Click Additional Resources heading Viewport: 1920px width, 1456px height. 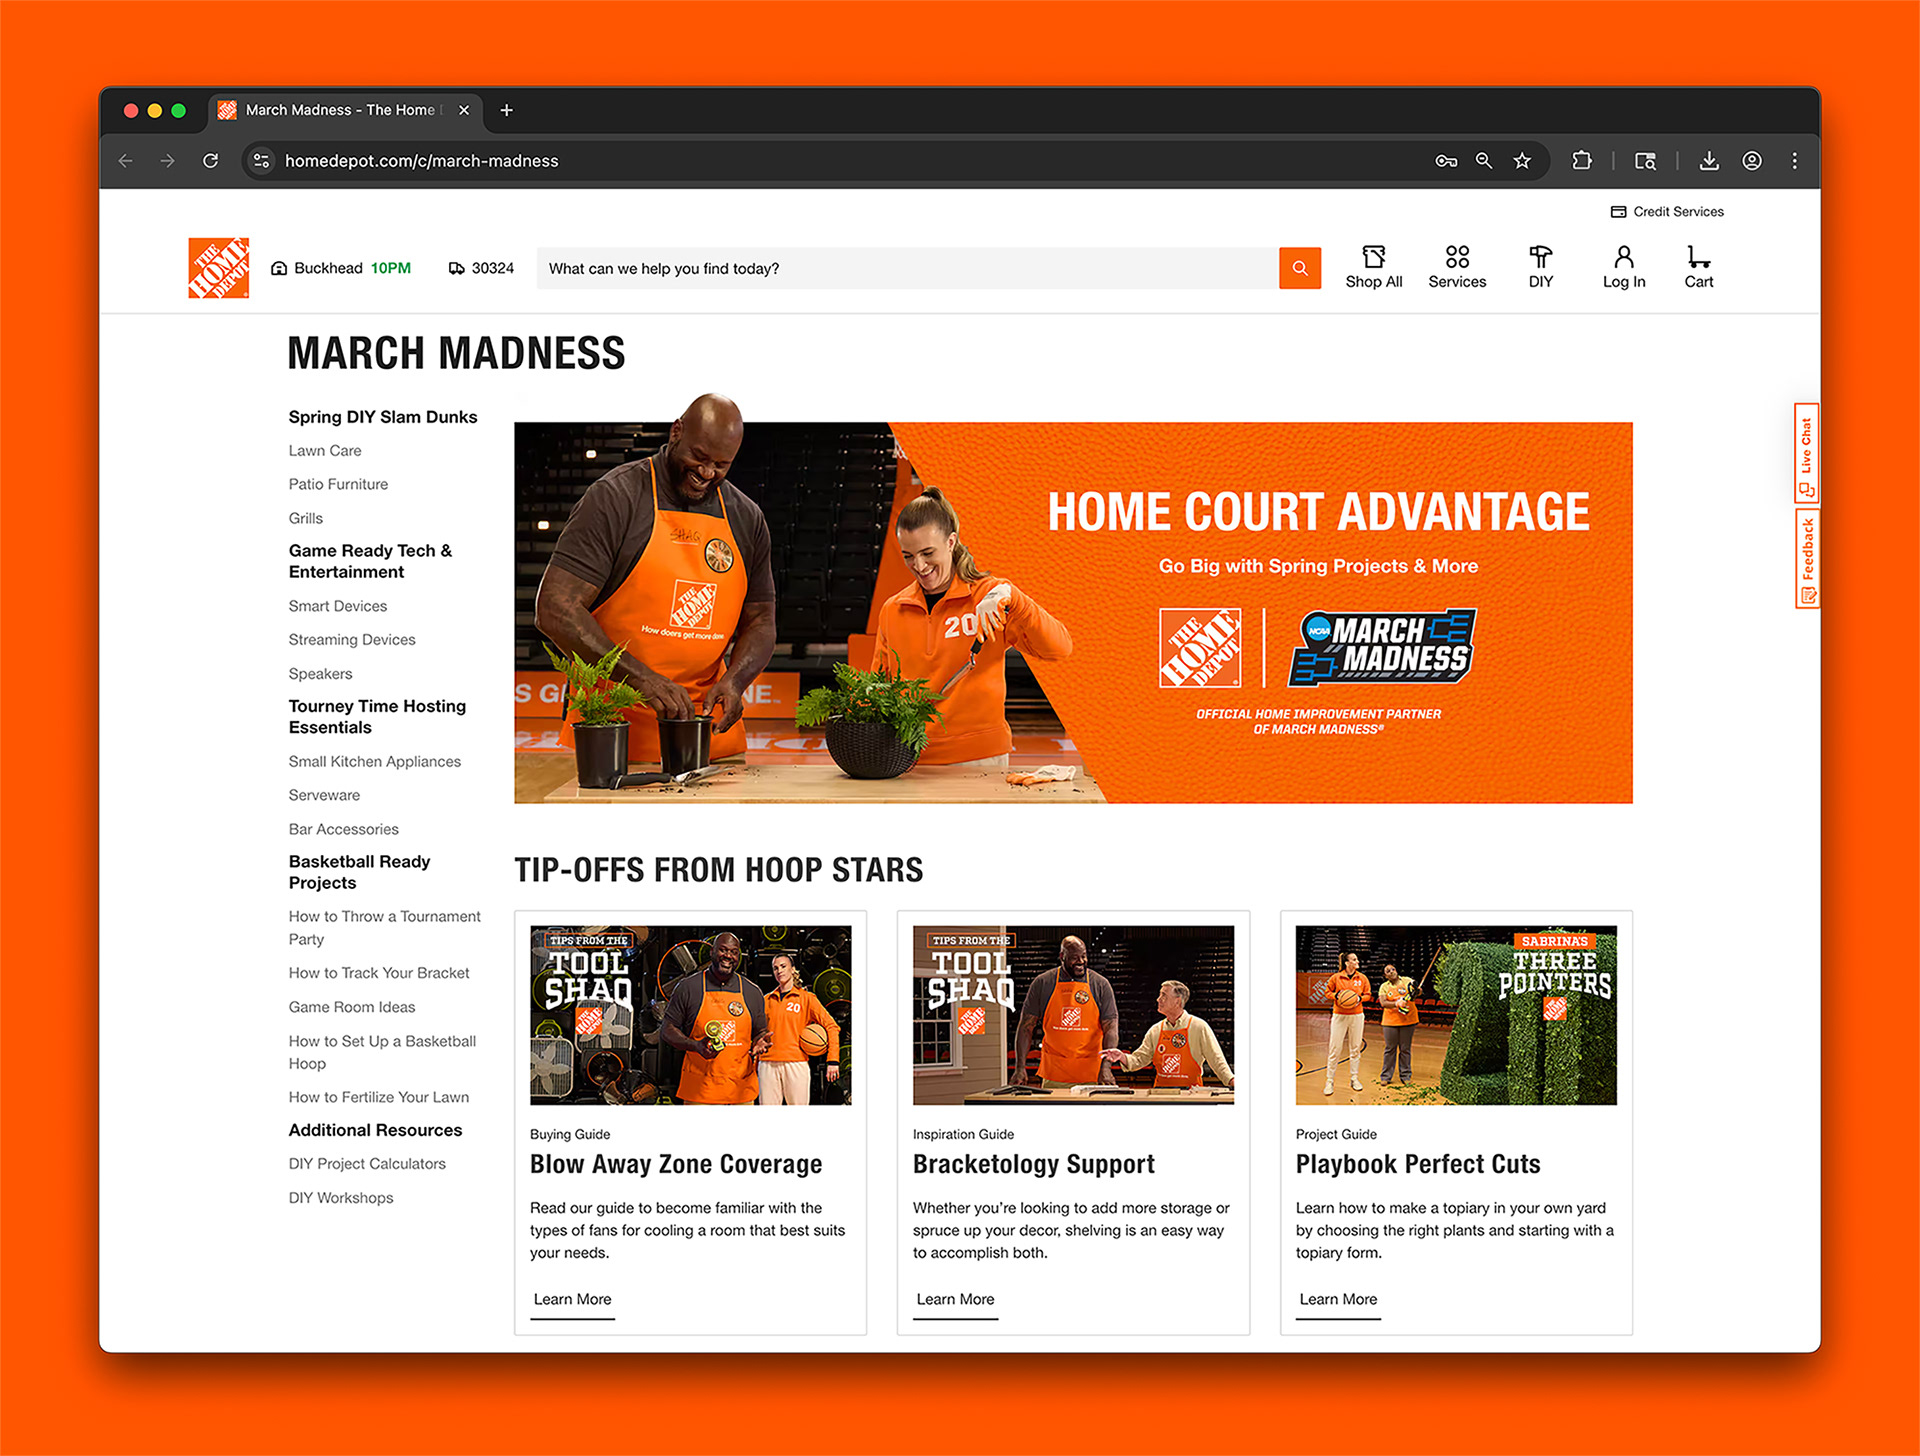pyautogui.click(x=375, y=1130)
